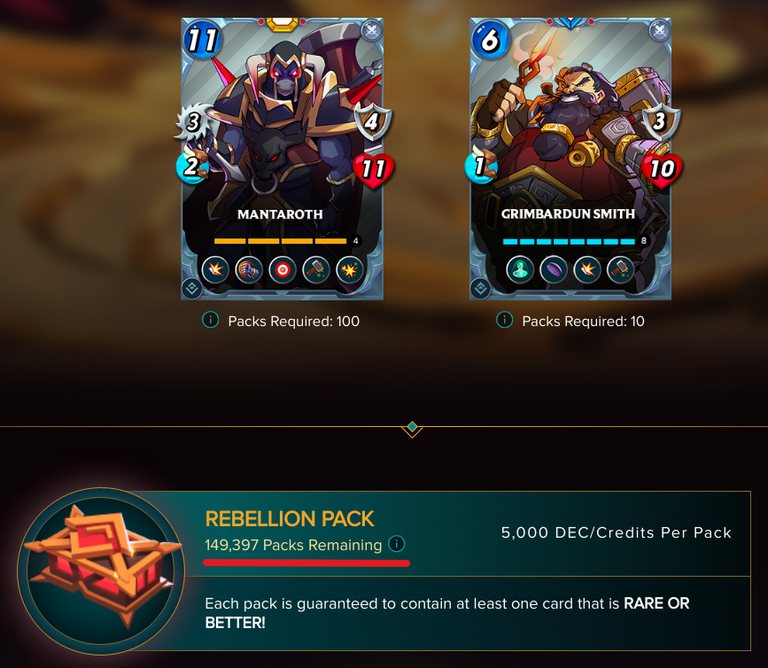Click info icon next to Packs Remaining
The height and width of the screenshot is (668, 768).
pyautogui.click(x=396, y=544)
